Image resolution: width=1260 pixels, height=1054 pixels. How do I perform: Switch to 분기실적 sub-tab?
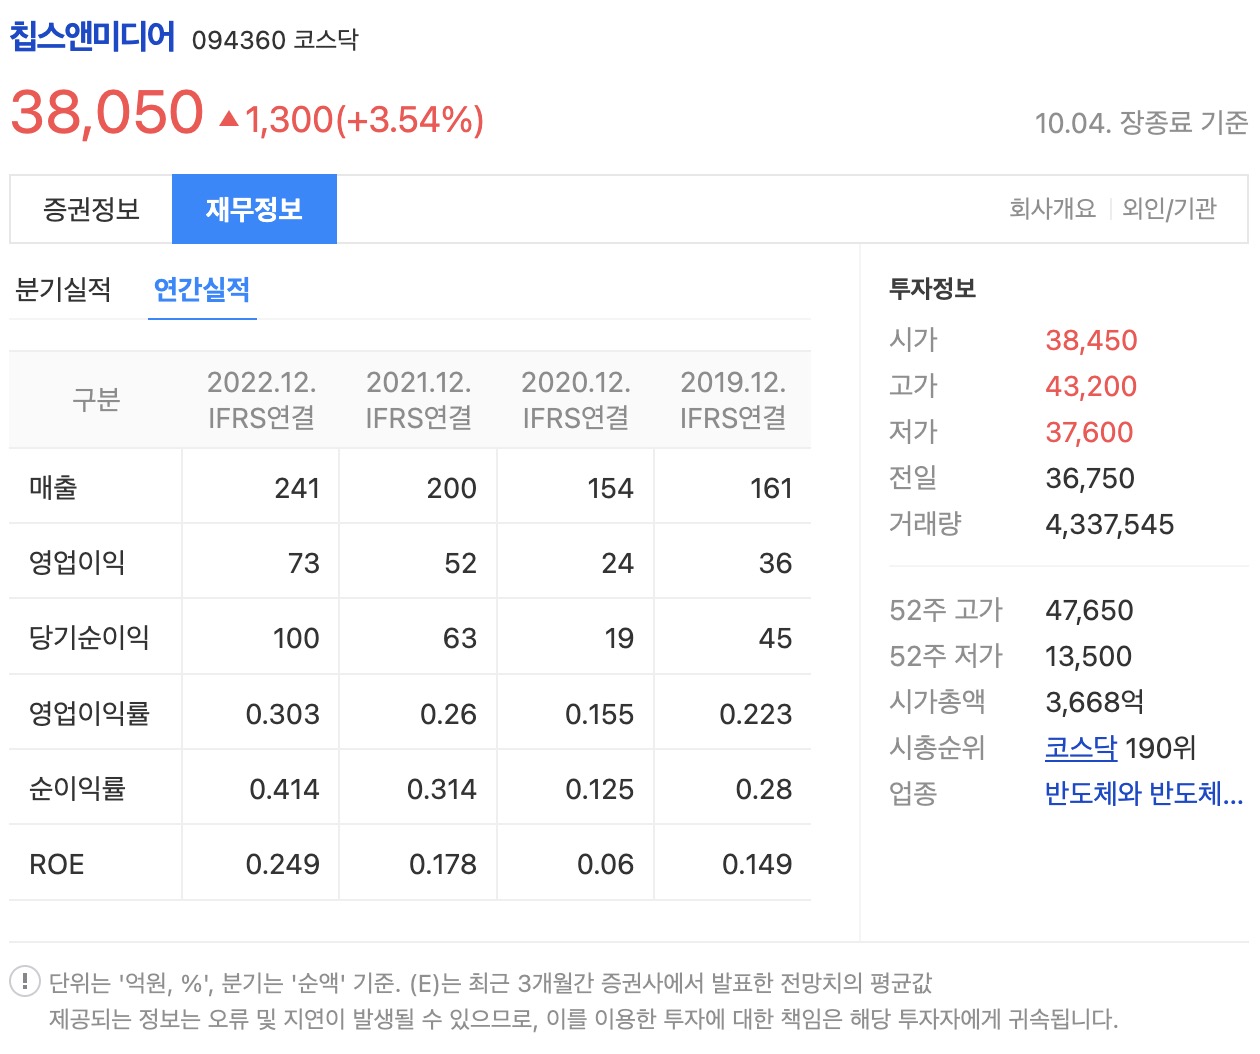[x=63, y=290]
